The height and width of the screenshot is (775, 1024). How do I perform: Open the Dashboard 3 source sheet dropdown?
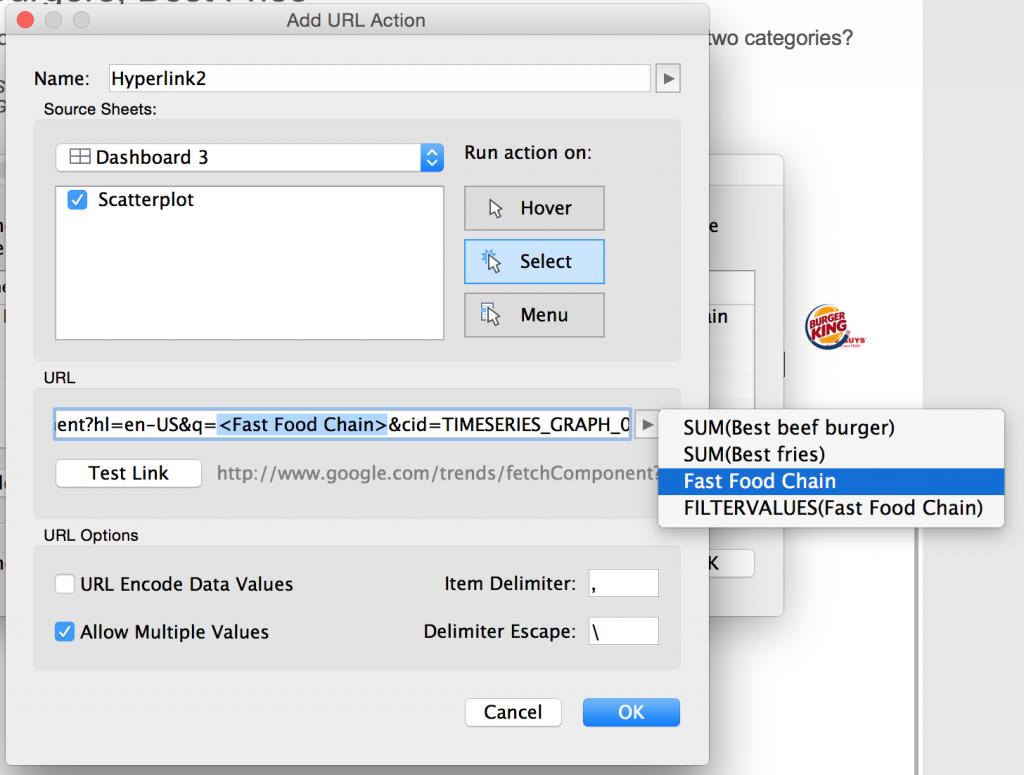[x=431, y=157]
